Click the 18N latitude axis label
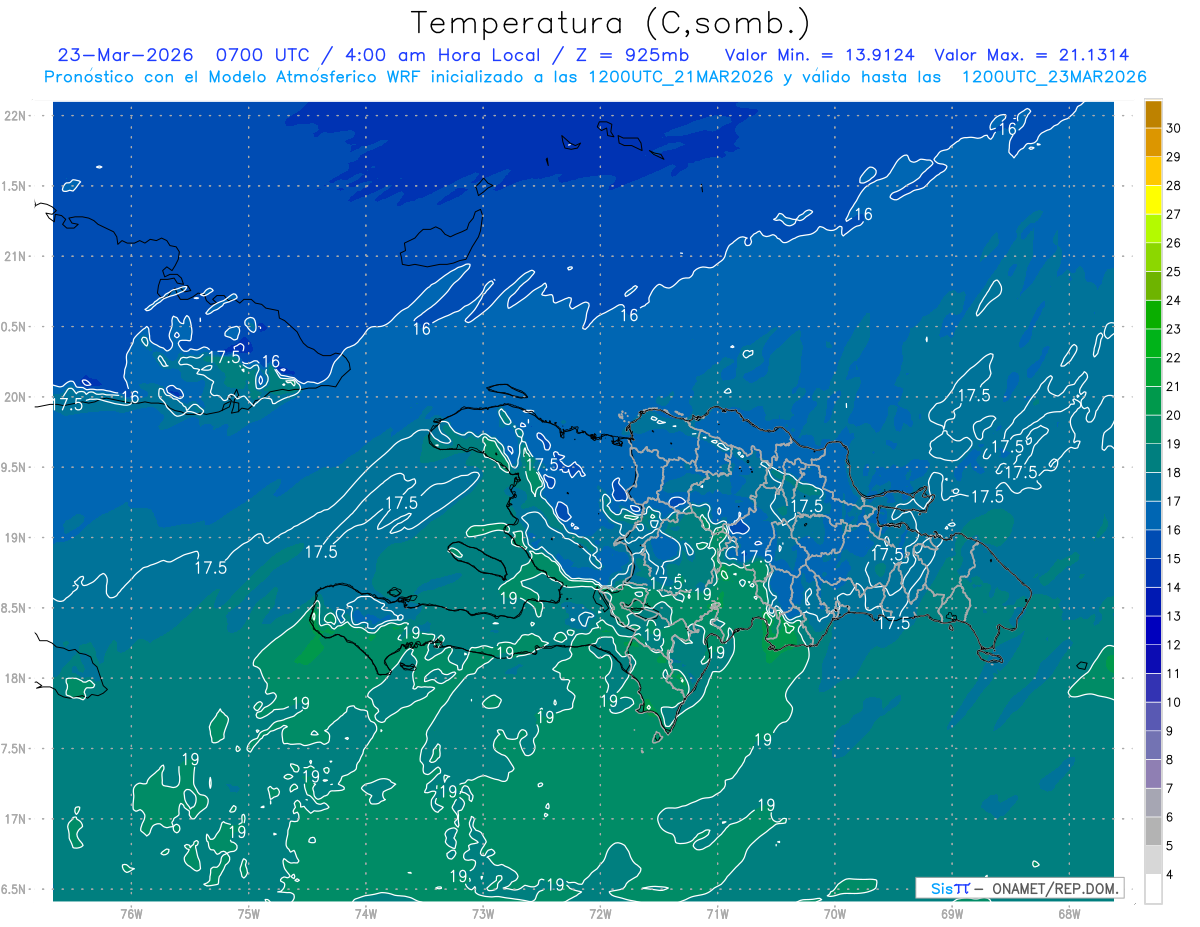The width and height of the screenshot is (1200, 927). (16, 678)
